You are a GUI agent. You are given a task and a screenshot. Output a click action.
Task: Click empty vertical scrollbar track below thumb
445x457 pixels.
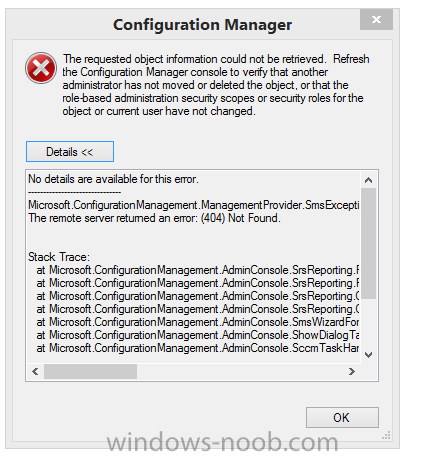pos(368,323)
